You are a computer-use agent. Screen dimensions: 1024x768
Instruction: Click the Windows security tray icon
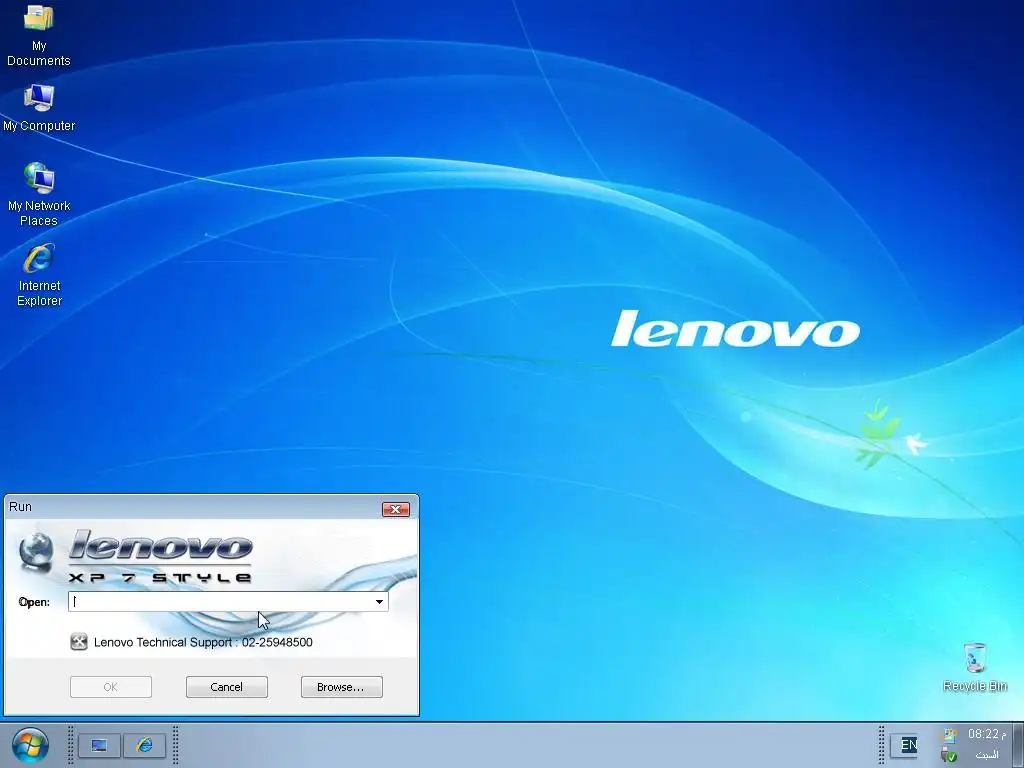click(x=949, y=735)
